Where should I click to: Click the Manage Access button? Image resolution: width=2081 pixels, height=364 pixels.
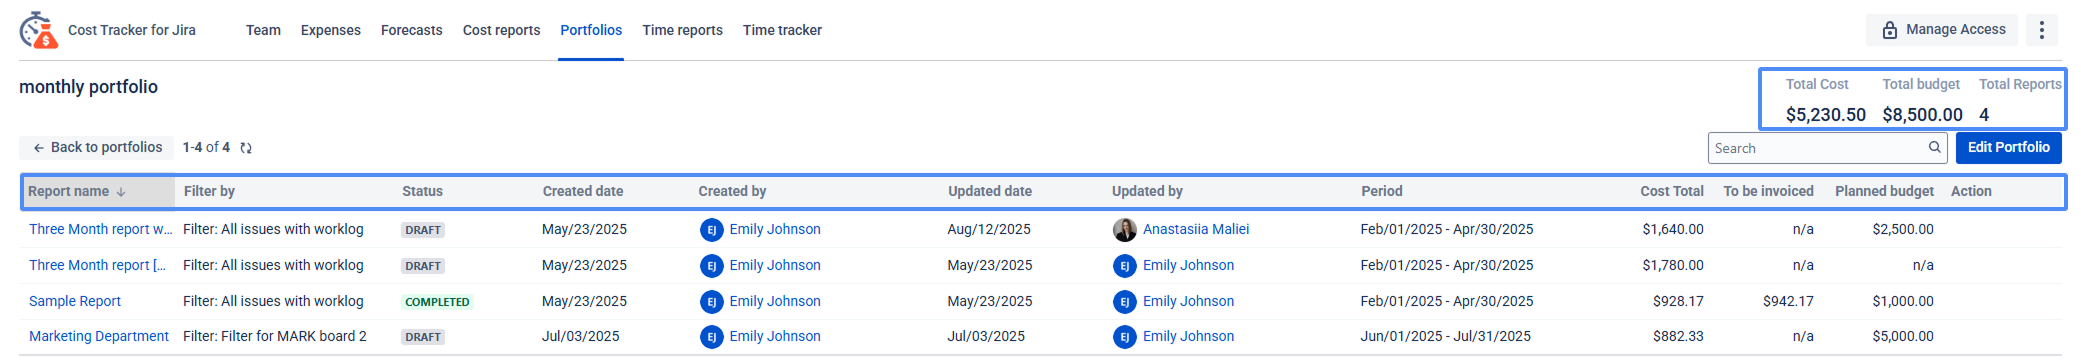tap(1942, 30)
